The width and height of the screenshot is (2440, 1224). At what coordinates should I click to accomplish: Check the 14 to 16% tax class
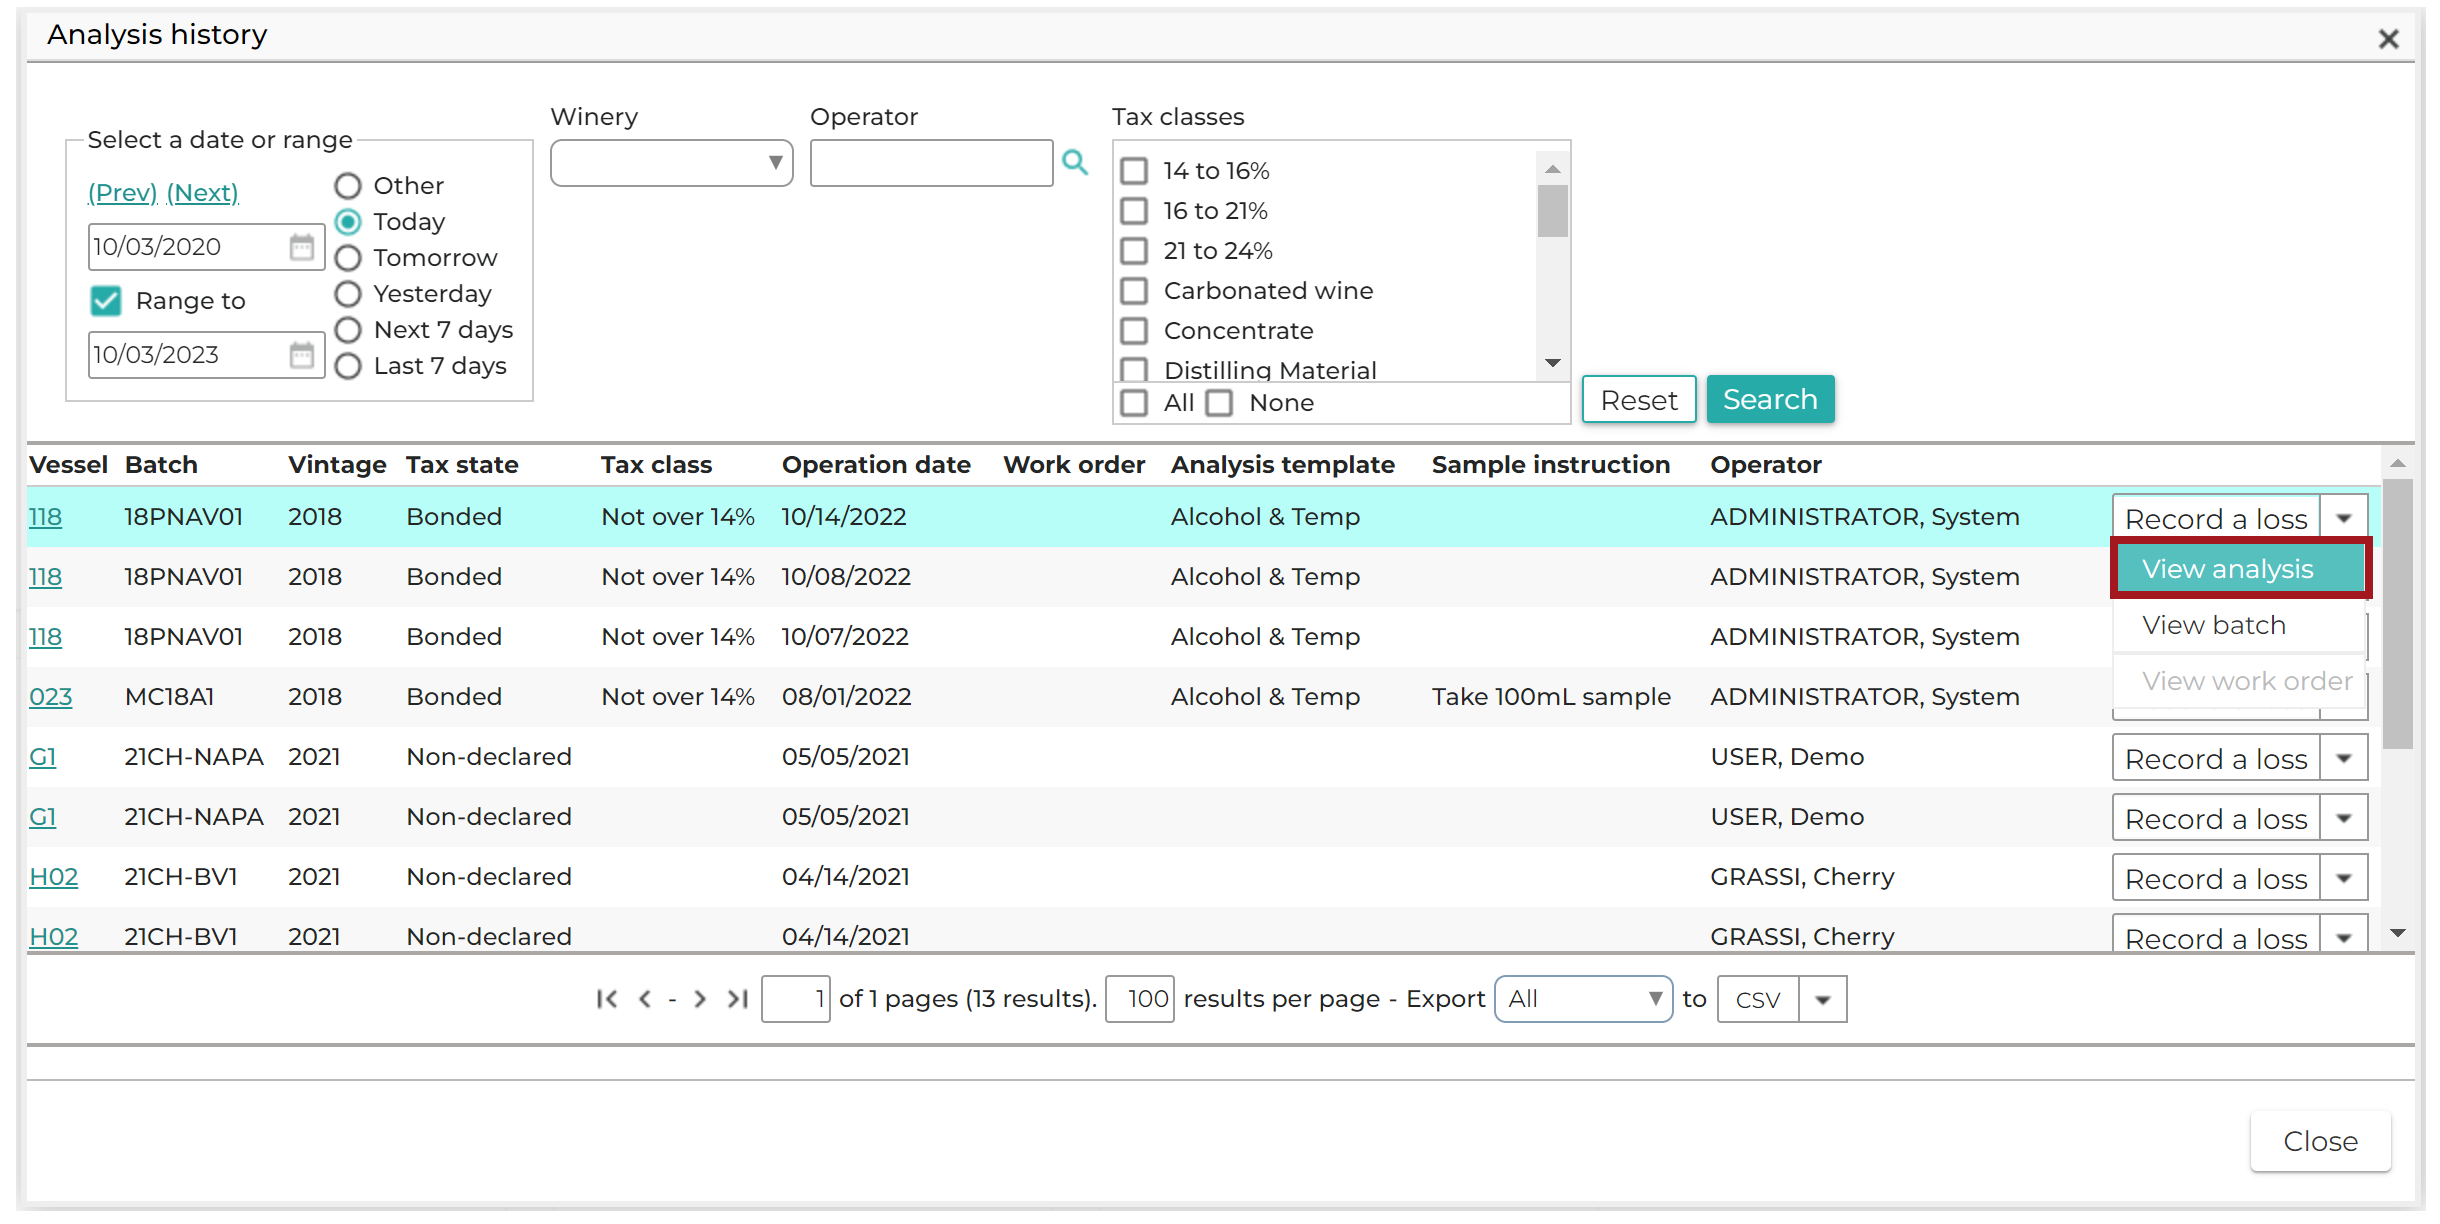coord(1134,171)
